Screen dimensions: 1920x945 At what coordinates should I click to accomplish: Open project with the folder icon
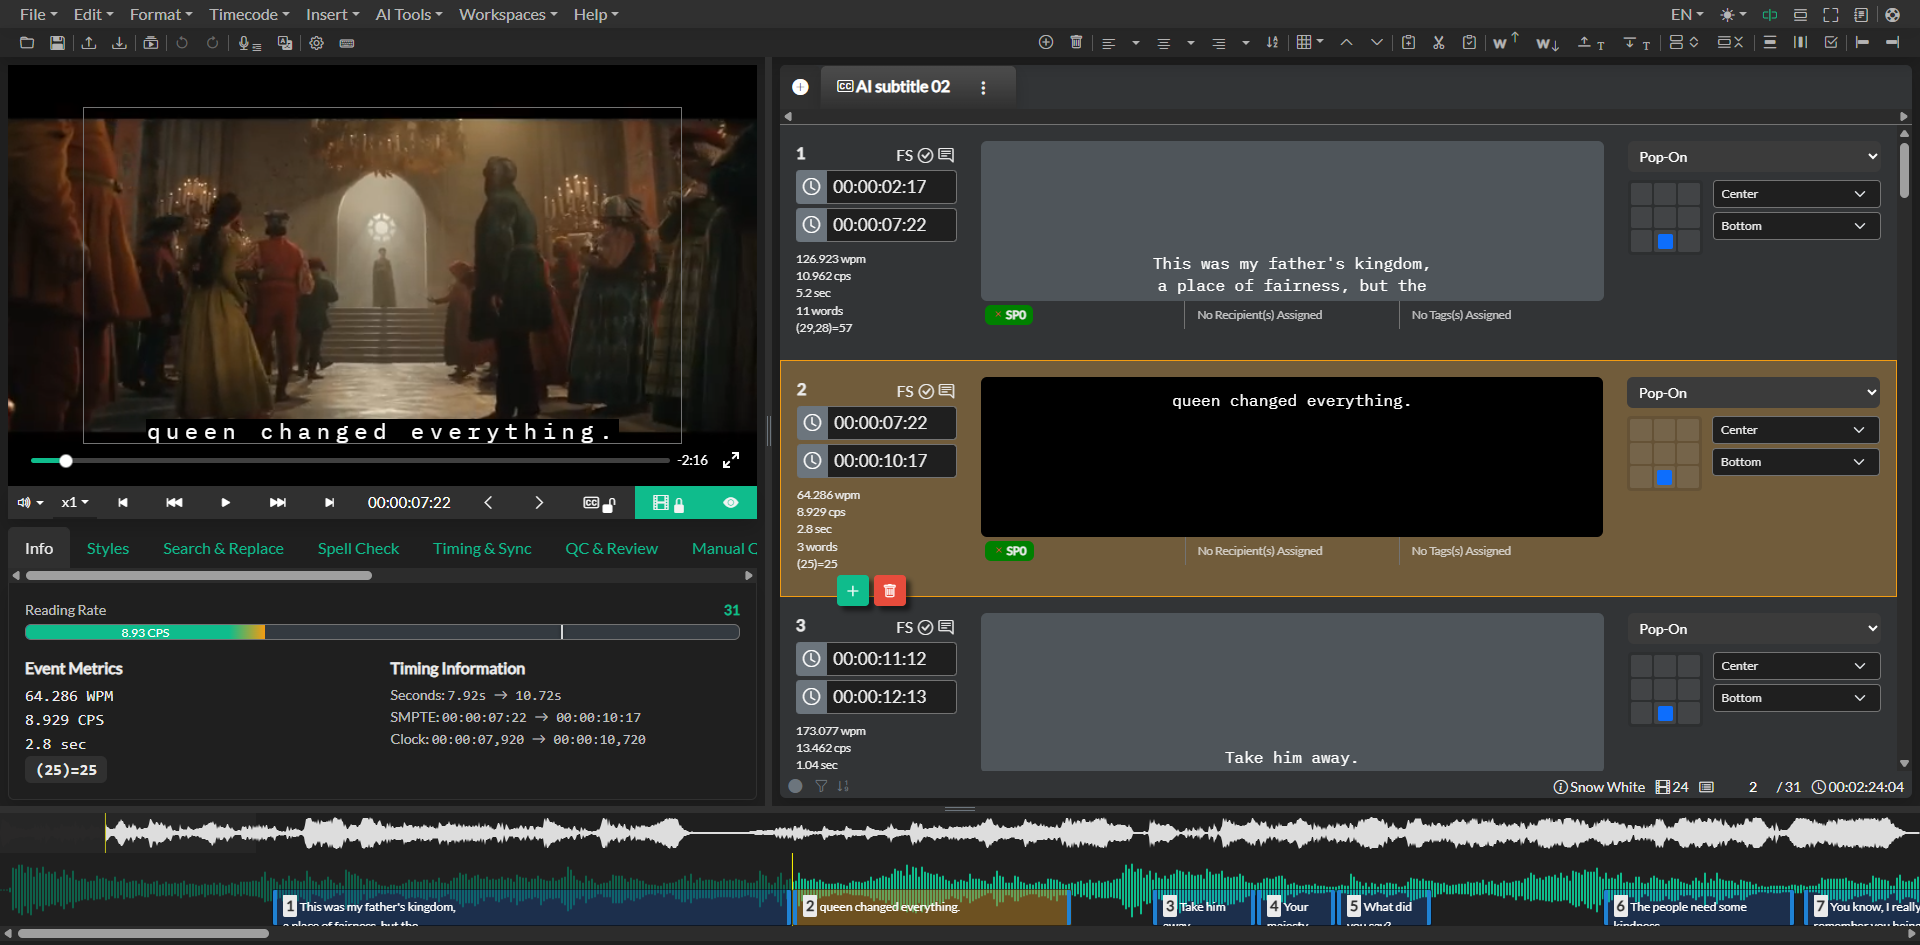27,43
